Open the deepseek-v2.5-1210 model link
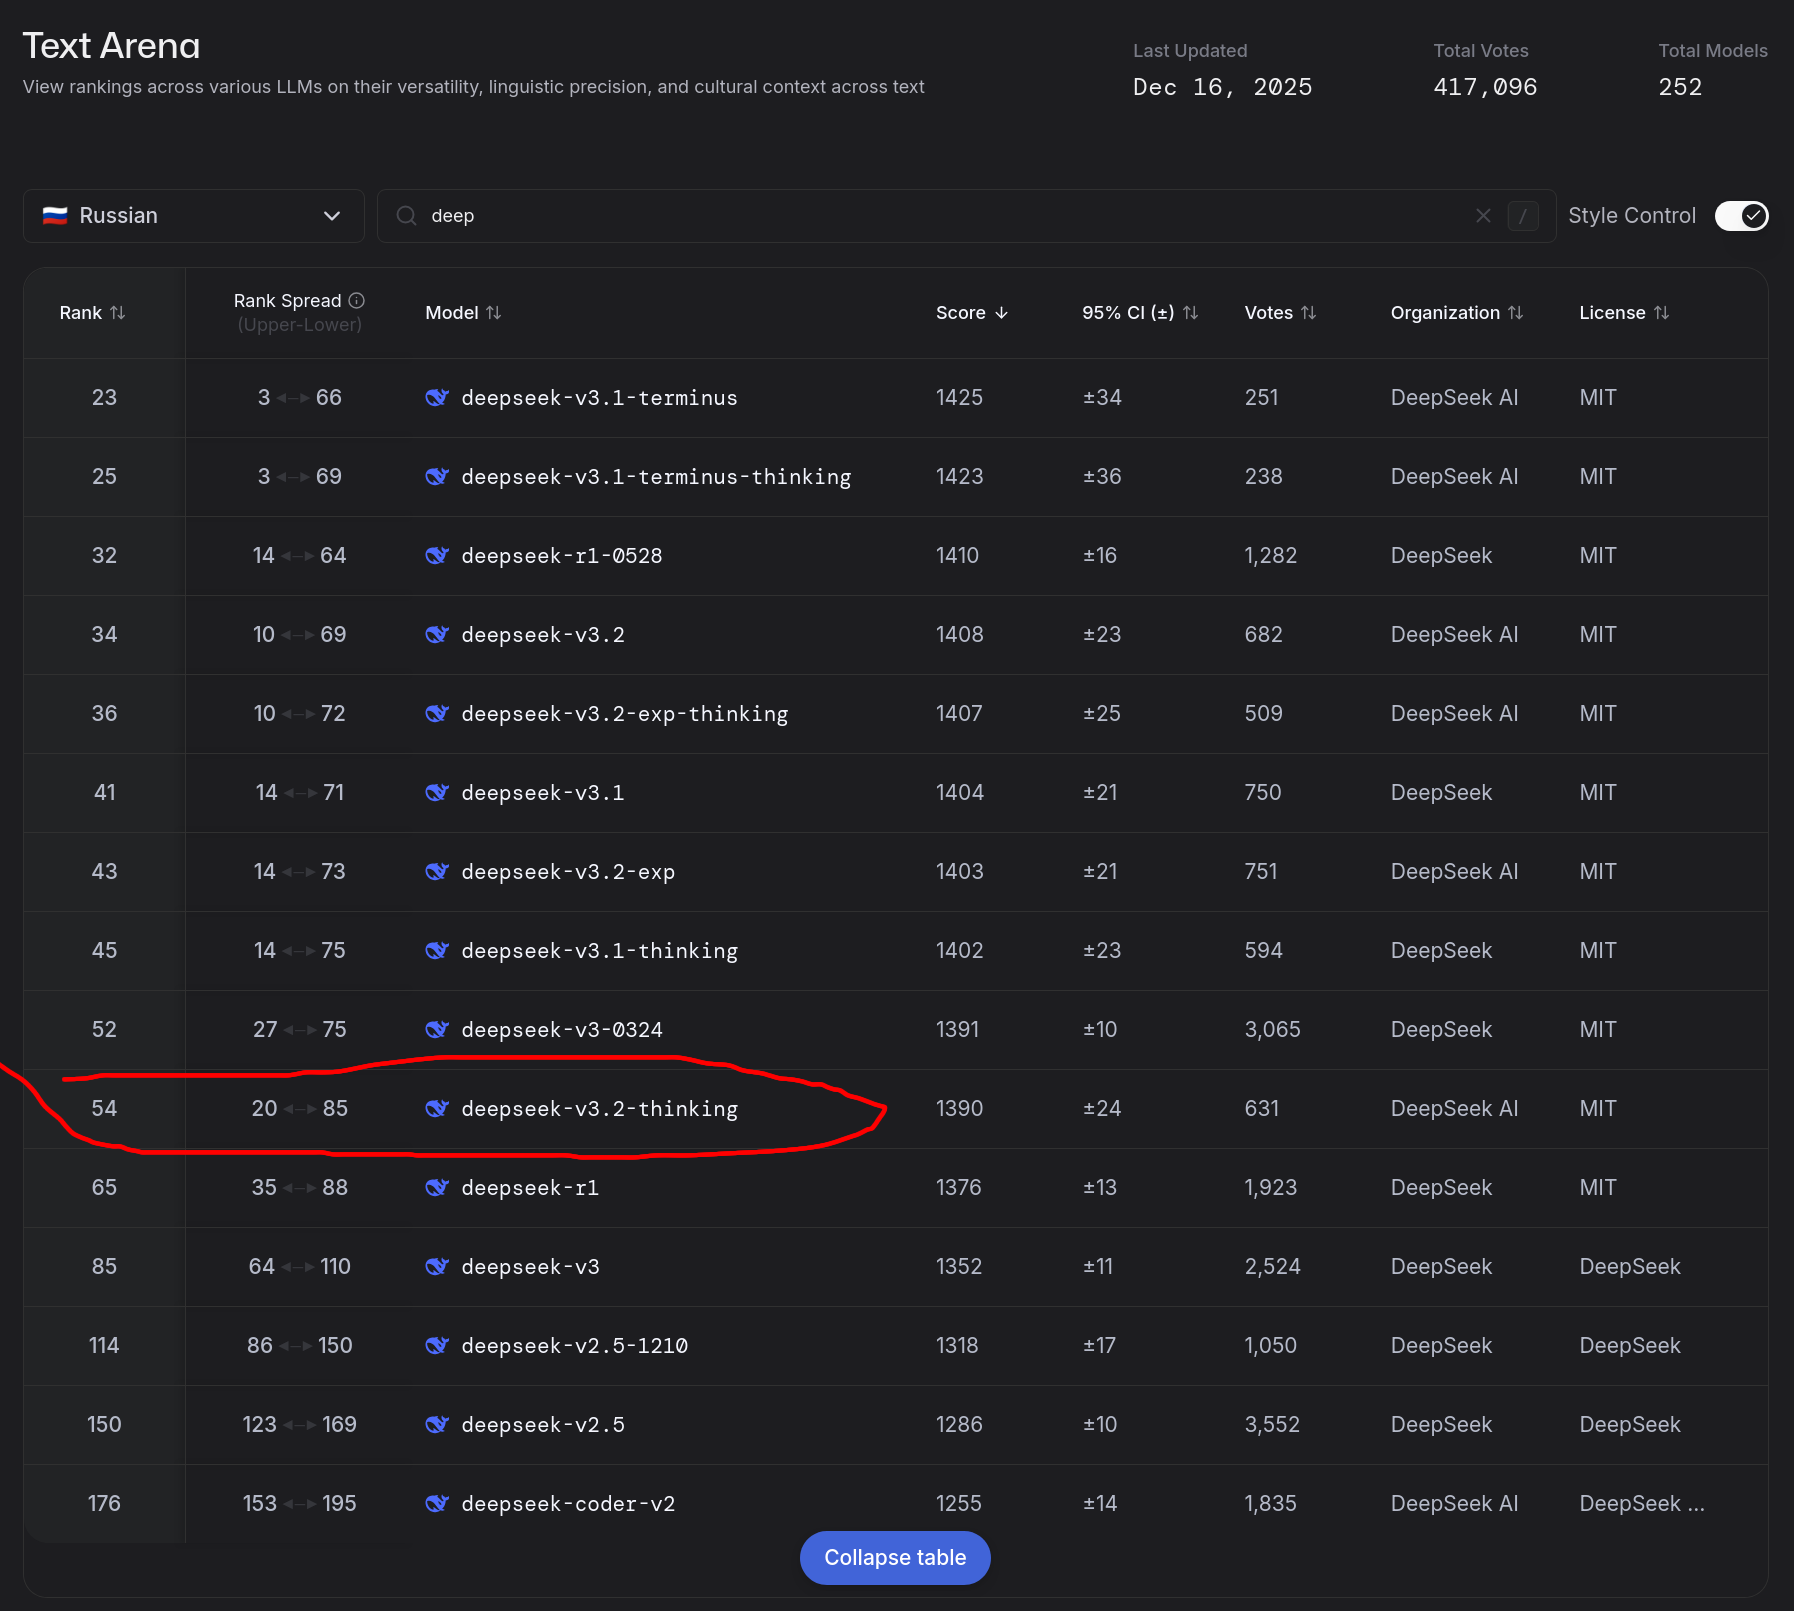The width and height of the screenshot is (1794, 1611). click(x=574, y=1346)
